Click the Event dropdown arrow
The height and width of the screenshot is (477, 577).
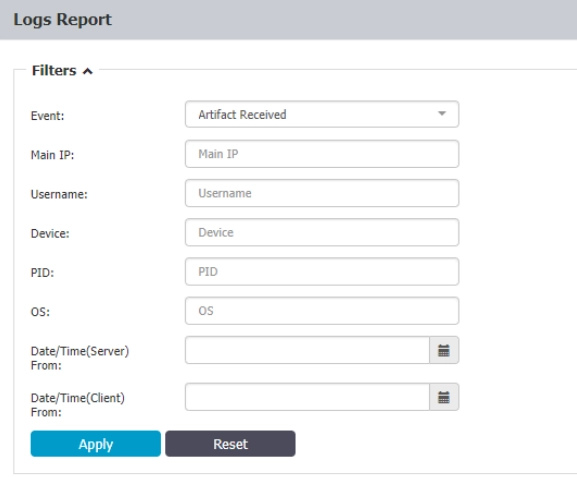pyautogui.click(x=442, y=114)
